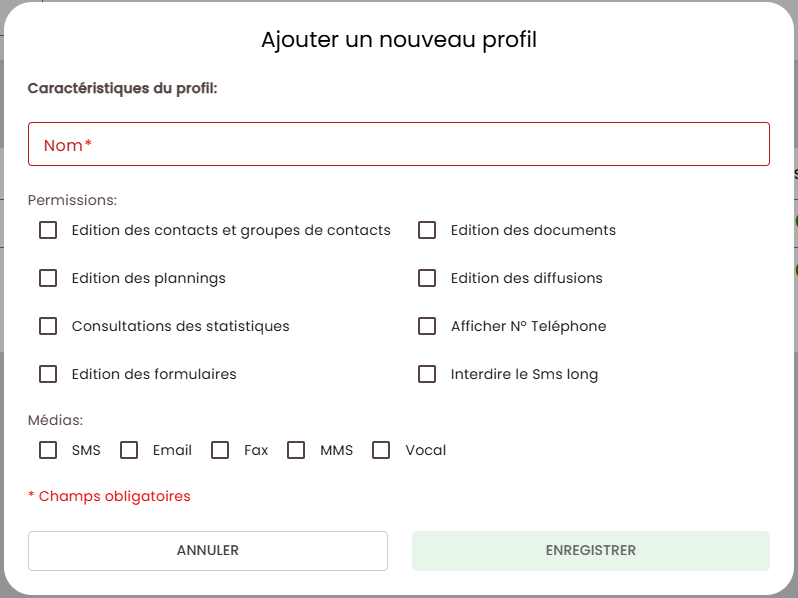Image resolution: width=798 pixels, height=598 pixels.
Task: Tick the MMS media checkbox
Action: 296,450
